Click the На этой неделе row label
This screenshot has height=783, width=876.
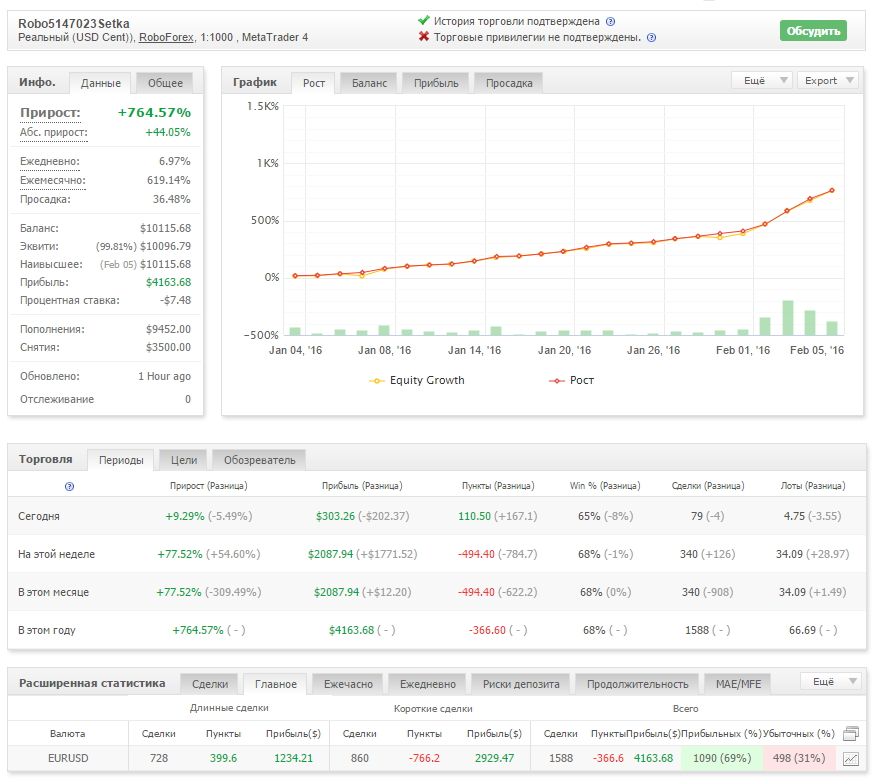click(56, 555)
